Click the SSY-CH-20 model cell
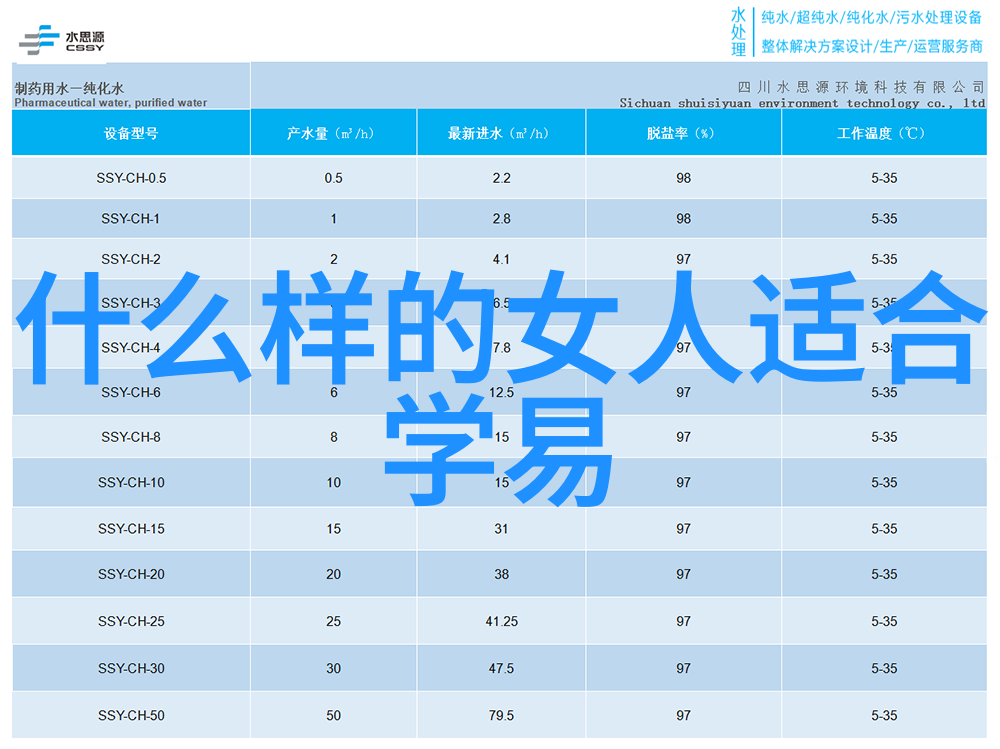Image resolution: width=1000 pixels, height=749 pixels. click(x=131, y=574)
